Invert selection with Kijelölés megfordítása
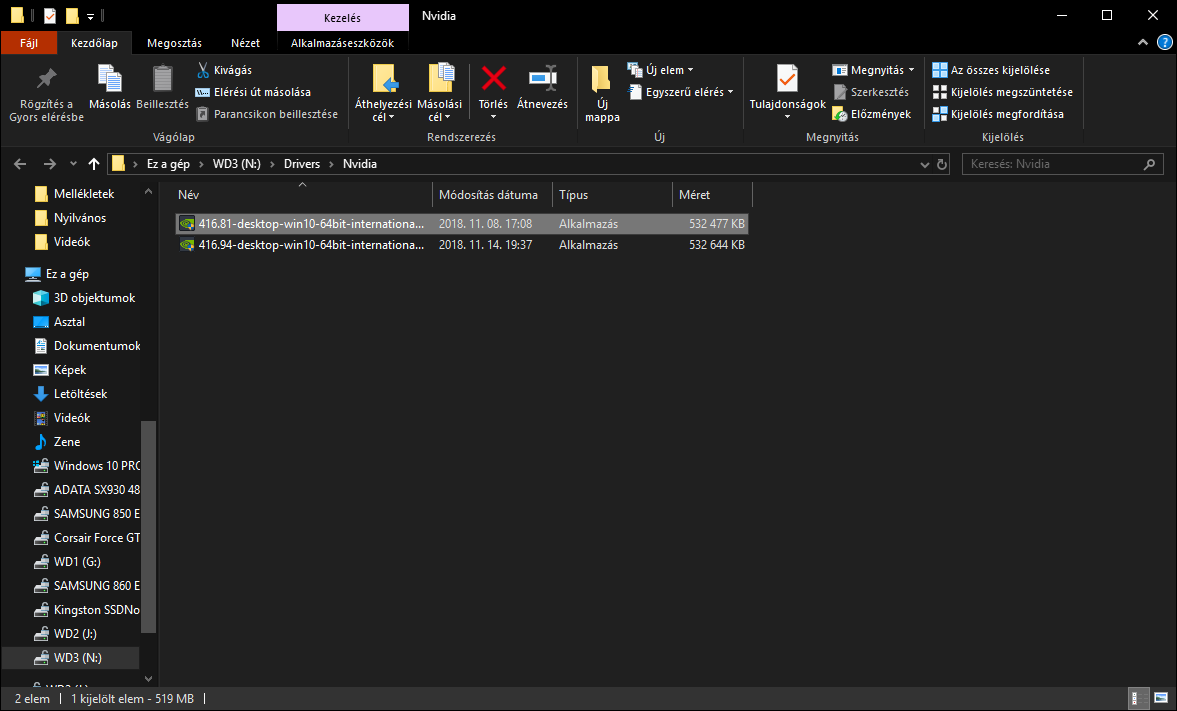 click(x=998, y=114)
